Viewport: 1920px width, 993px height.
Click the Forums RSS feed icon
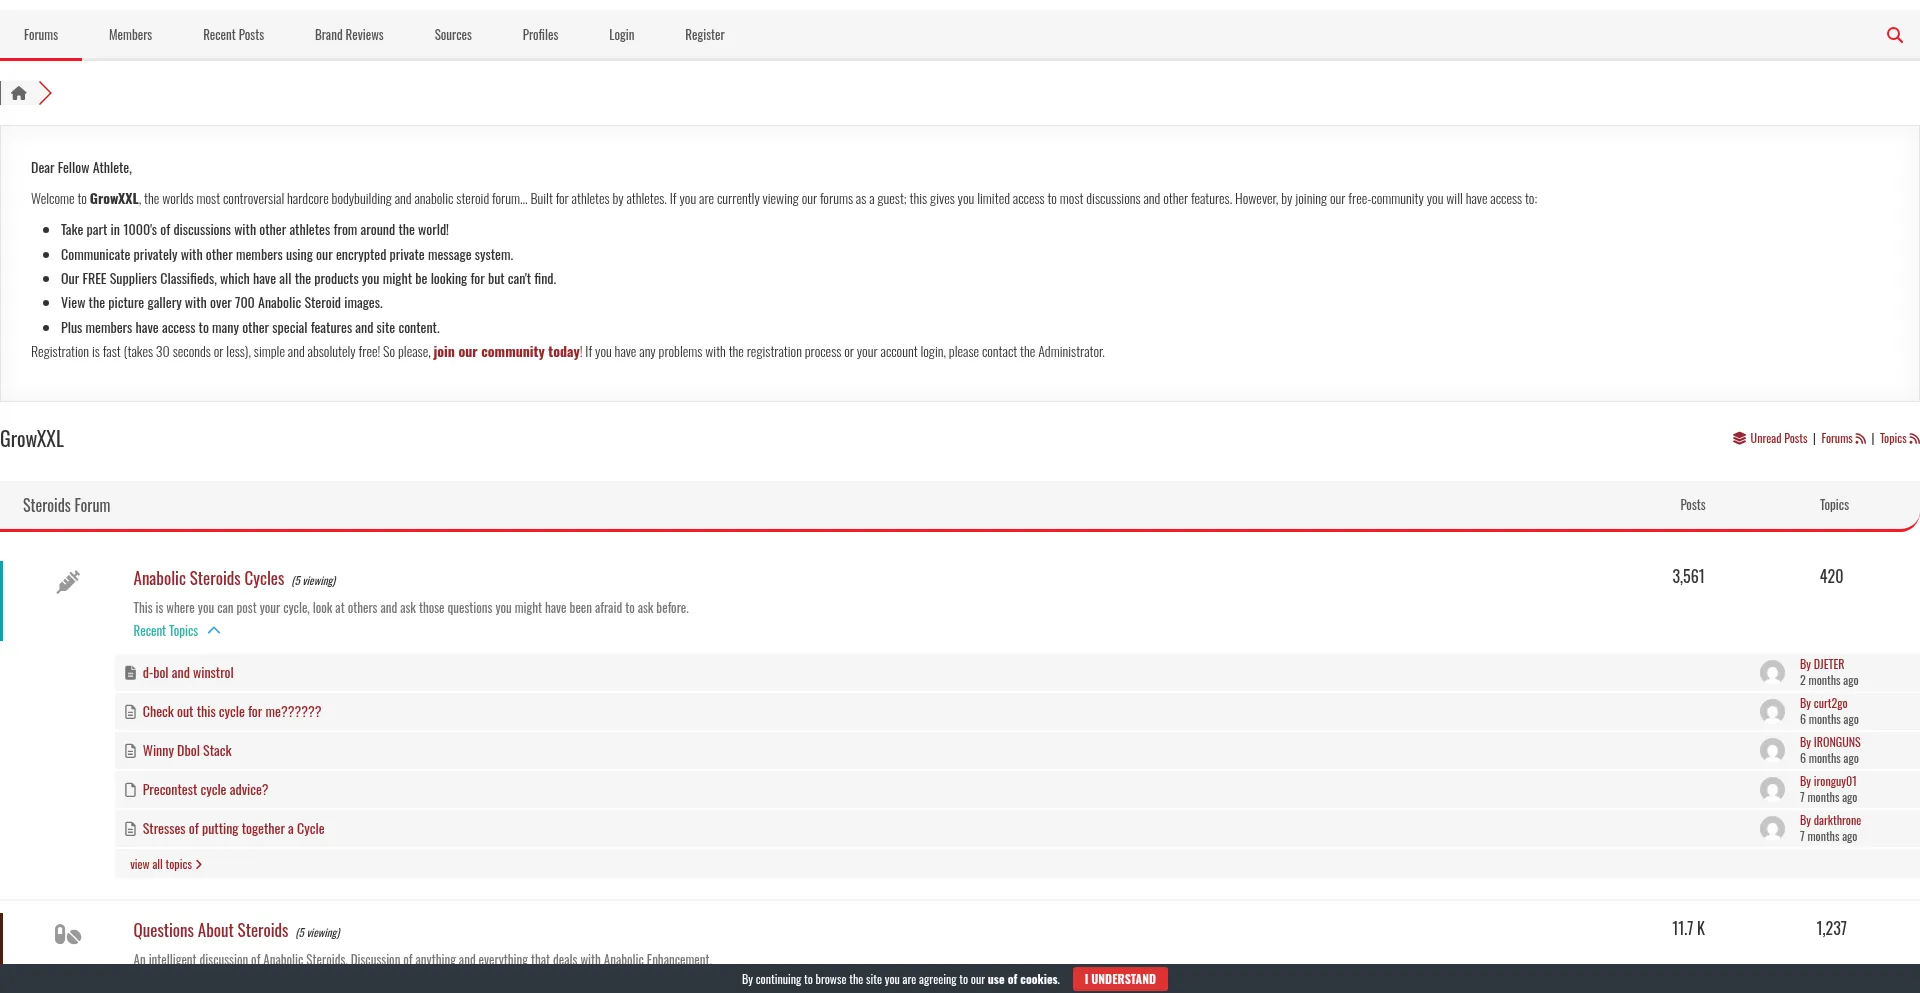tap(1860, 439)
